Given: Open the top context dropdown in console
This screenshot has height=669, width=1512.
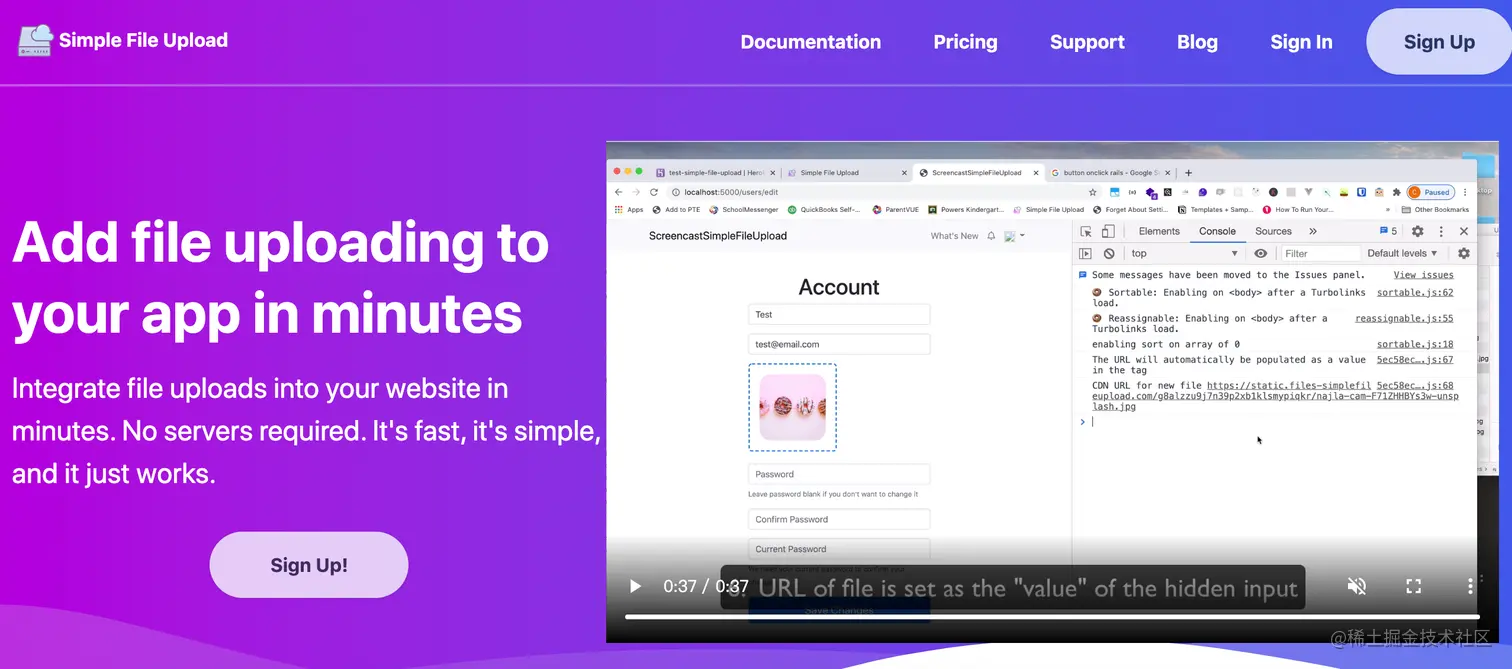Looking at the screenshot, I should click(x=1184, y=254).
